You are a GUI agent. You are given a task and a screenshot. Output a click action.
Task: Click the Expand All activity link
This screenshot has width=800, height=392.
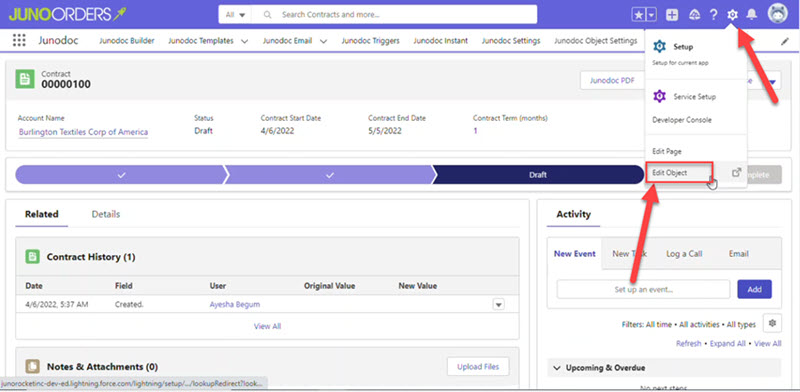pyautogui.click(x=728, y=344)
